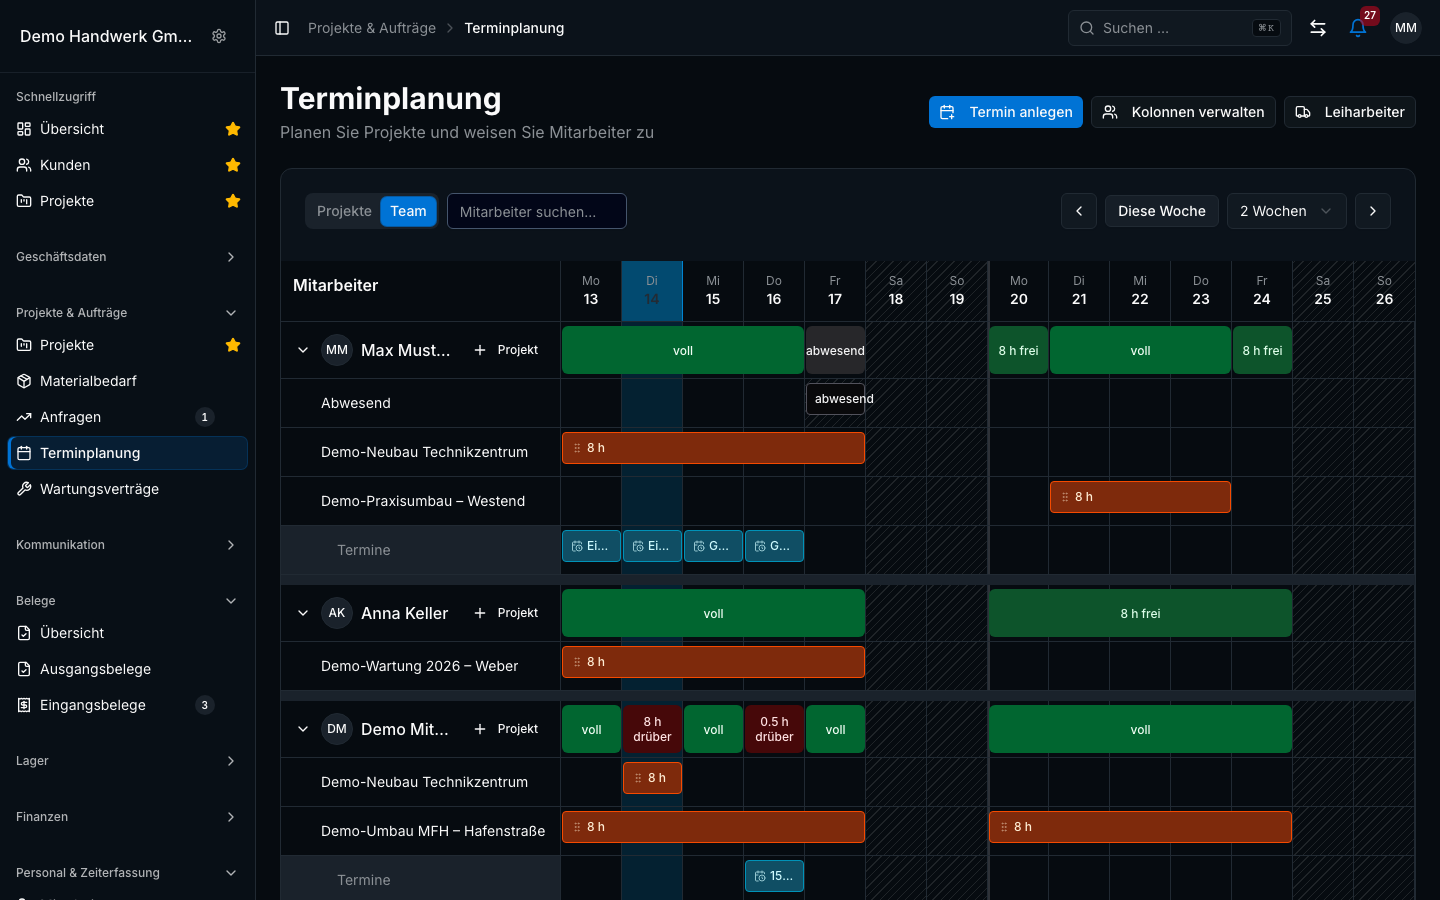The image size is (1440, 900).
Task: Select Hafenstraße 8 h bar in second week
Action: coord(1140,827)
